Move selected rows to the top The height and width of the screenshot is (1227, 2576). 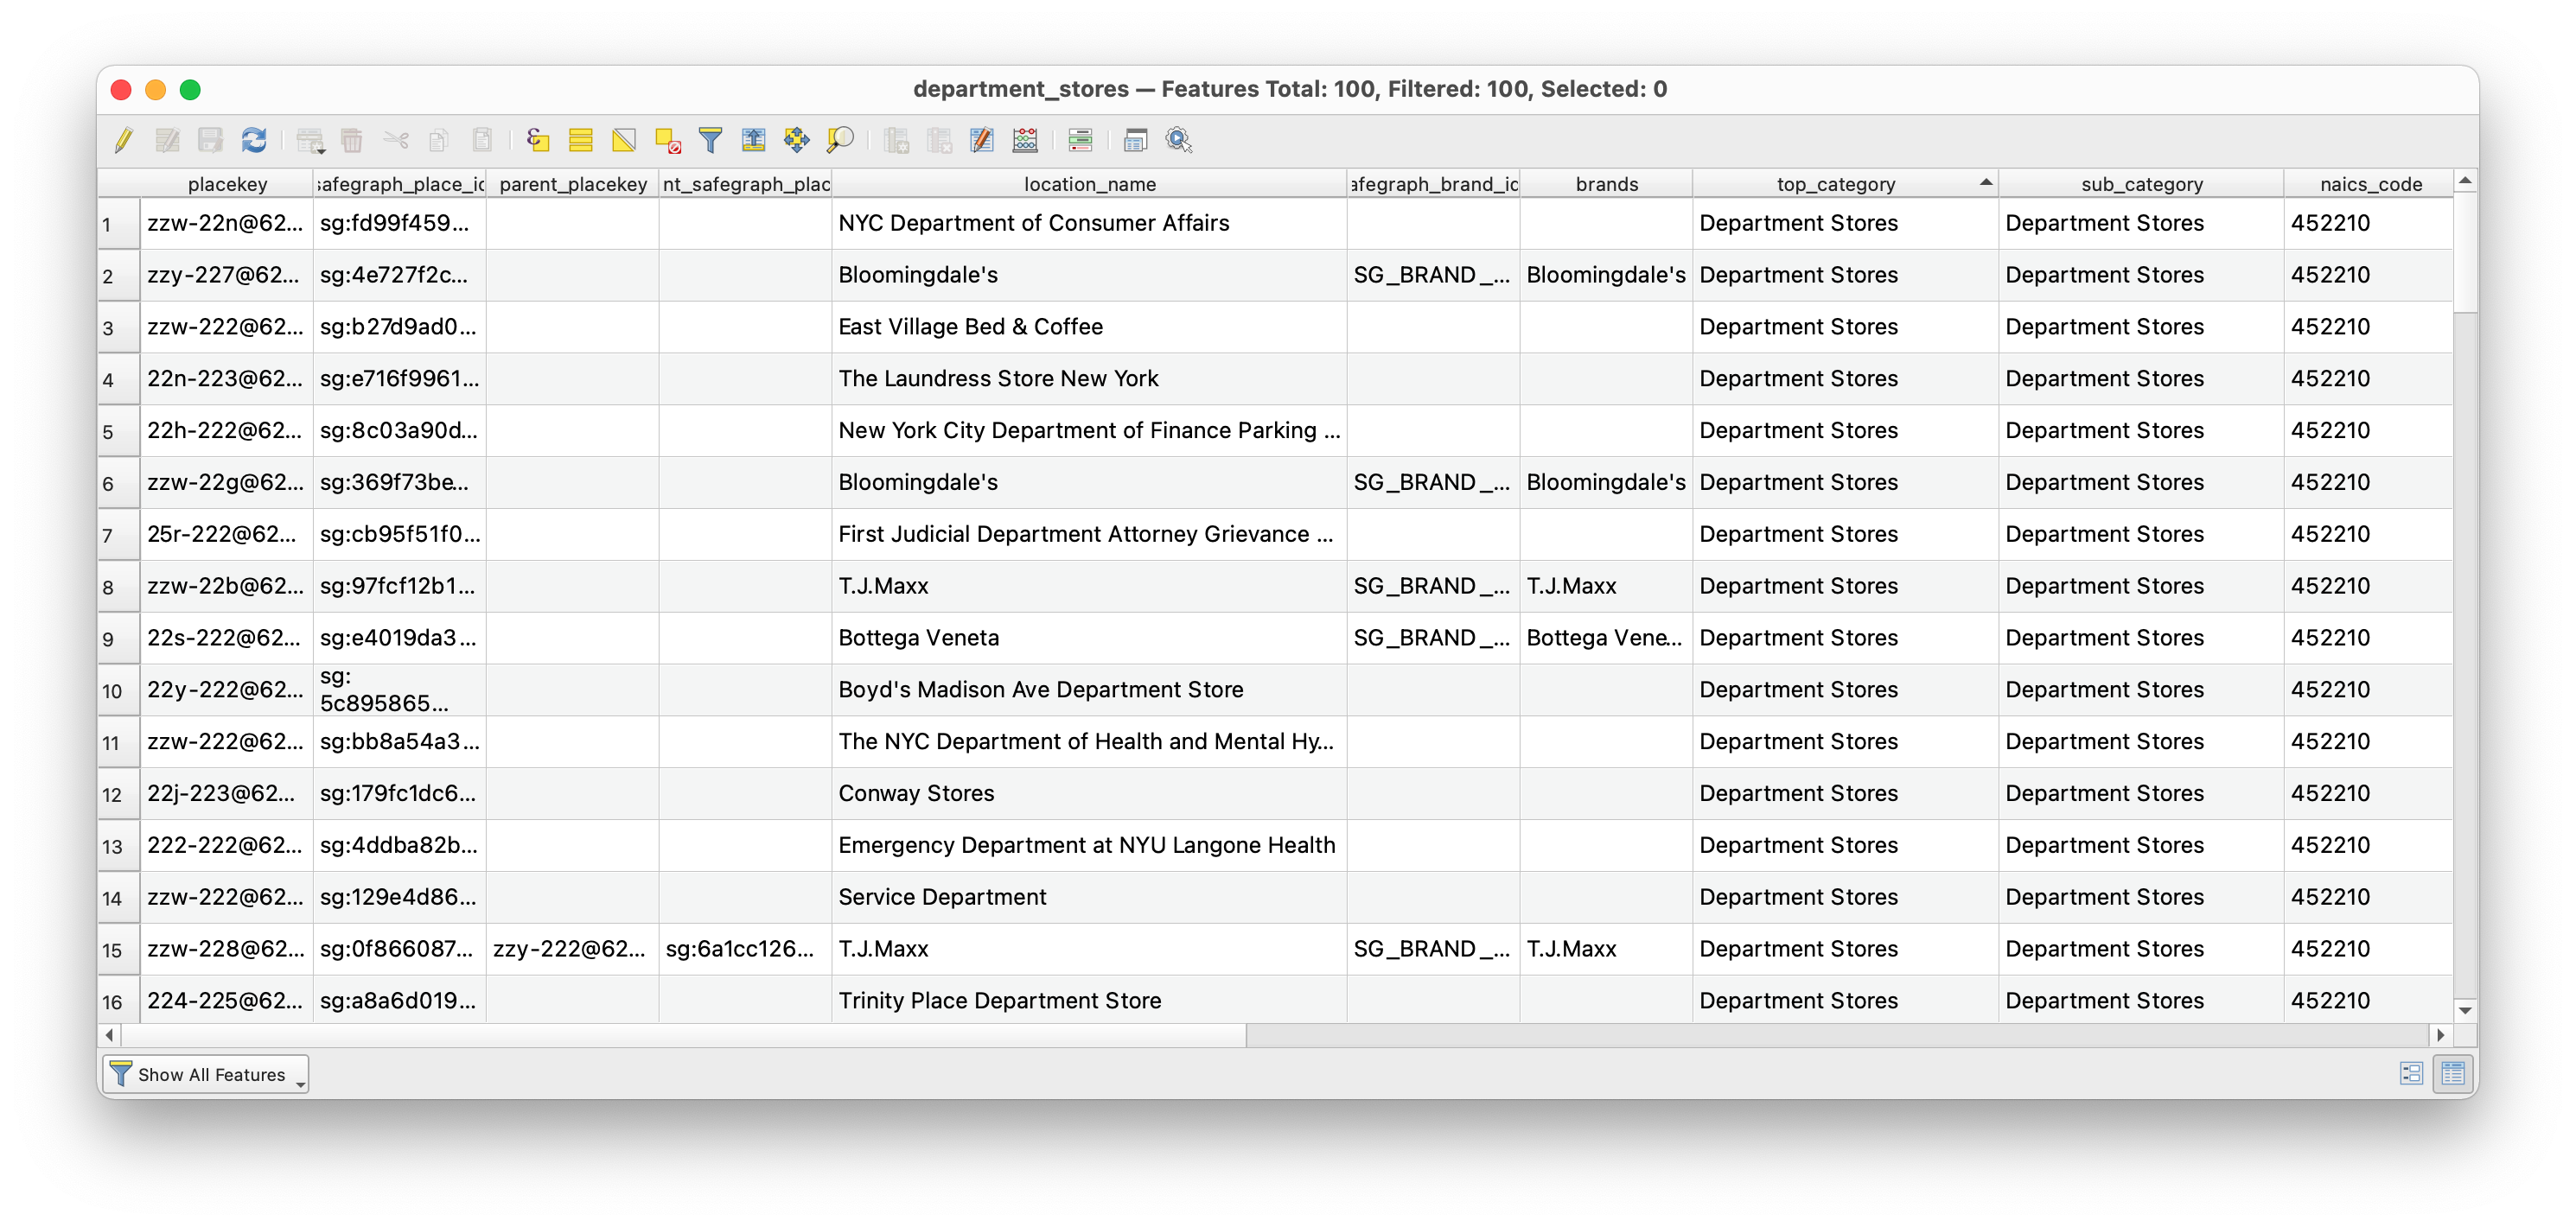[x=753, y=140]
